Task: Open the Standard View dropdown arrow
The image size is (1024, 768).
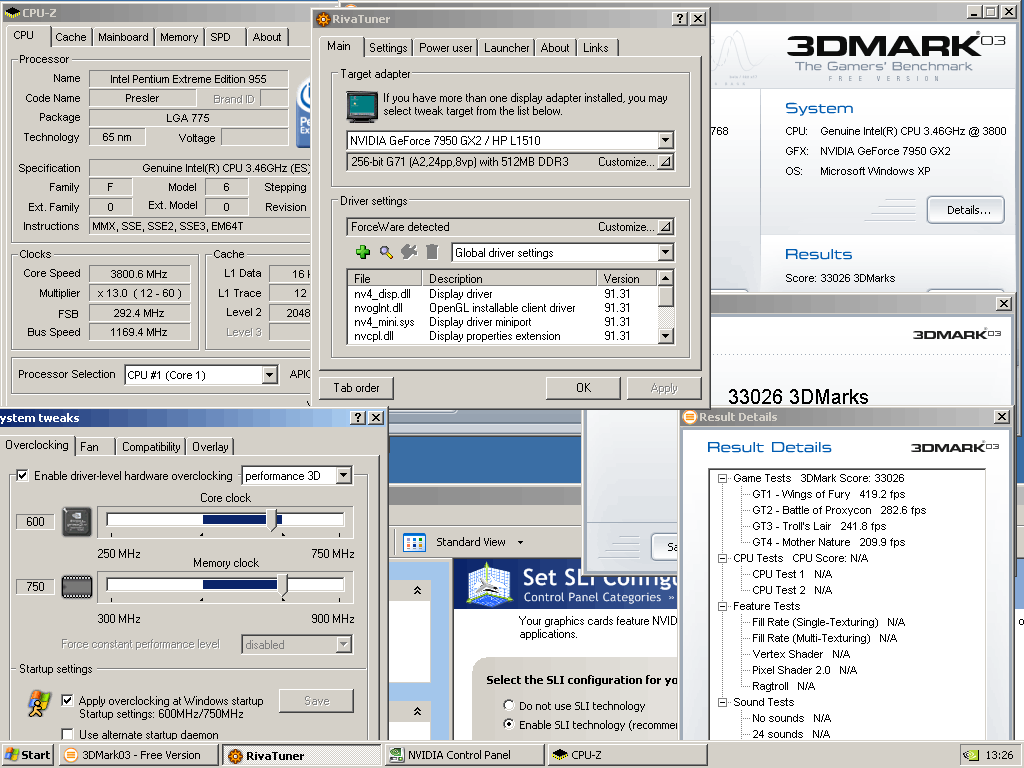Action: [x=520, y=543]
